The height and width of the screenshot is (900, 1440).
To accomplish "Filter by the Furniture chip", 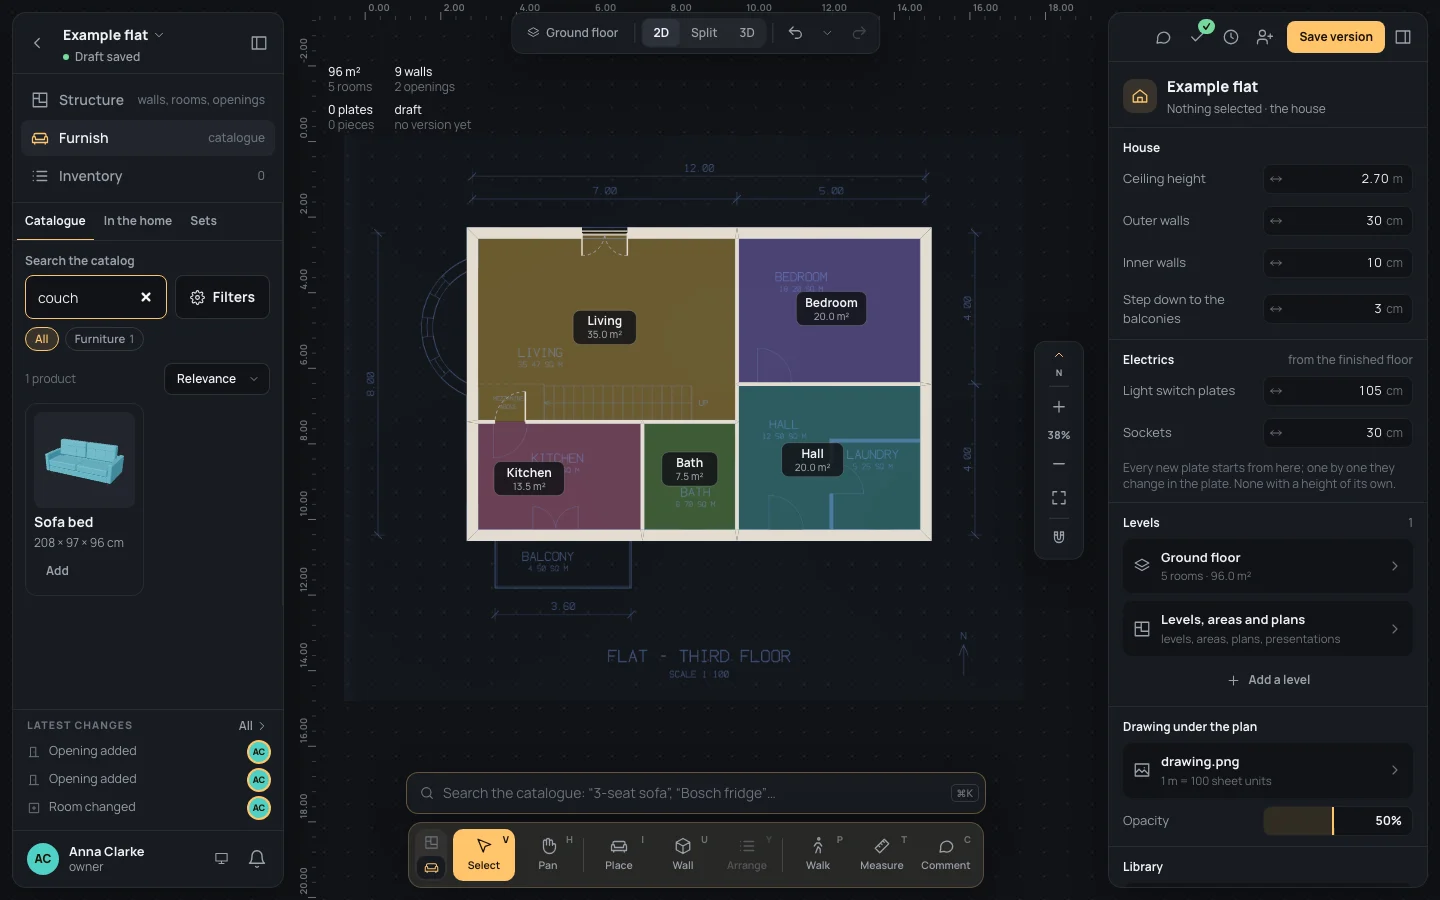I will click(x=104, y=339).
